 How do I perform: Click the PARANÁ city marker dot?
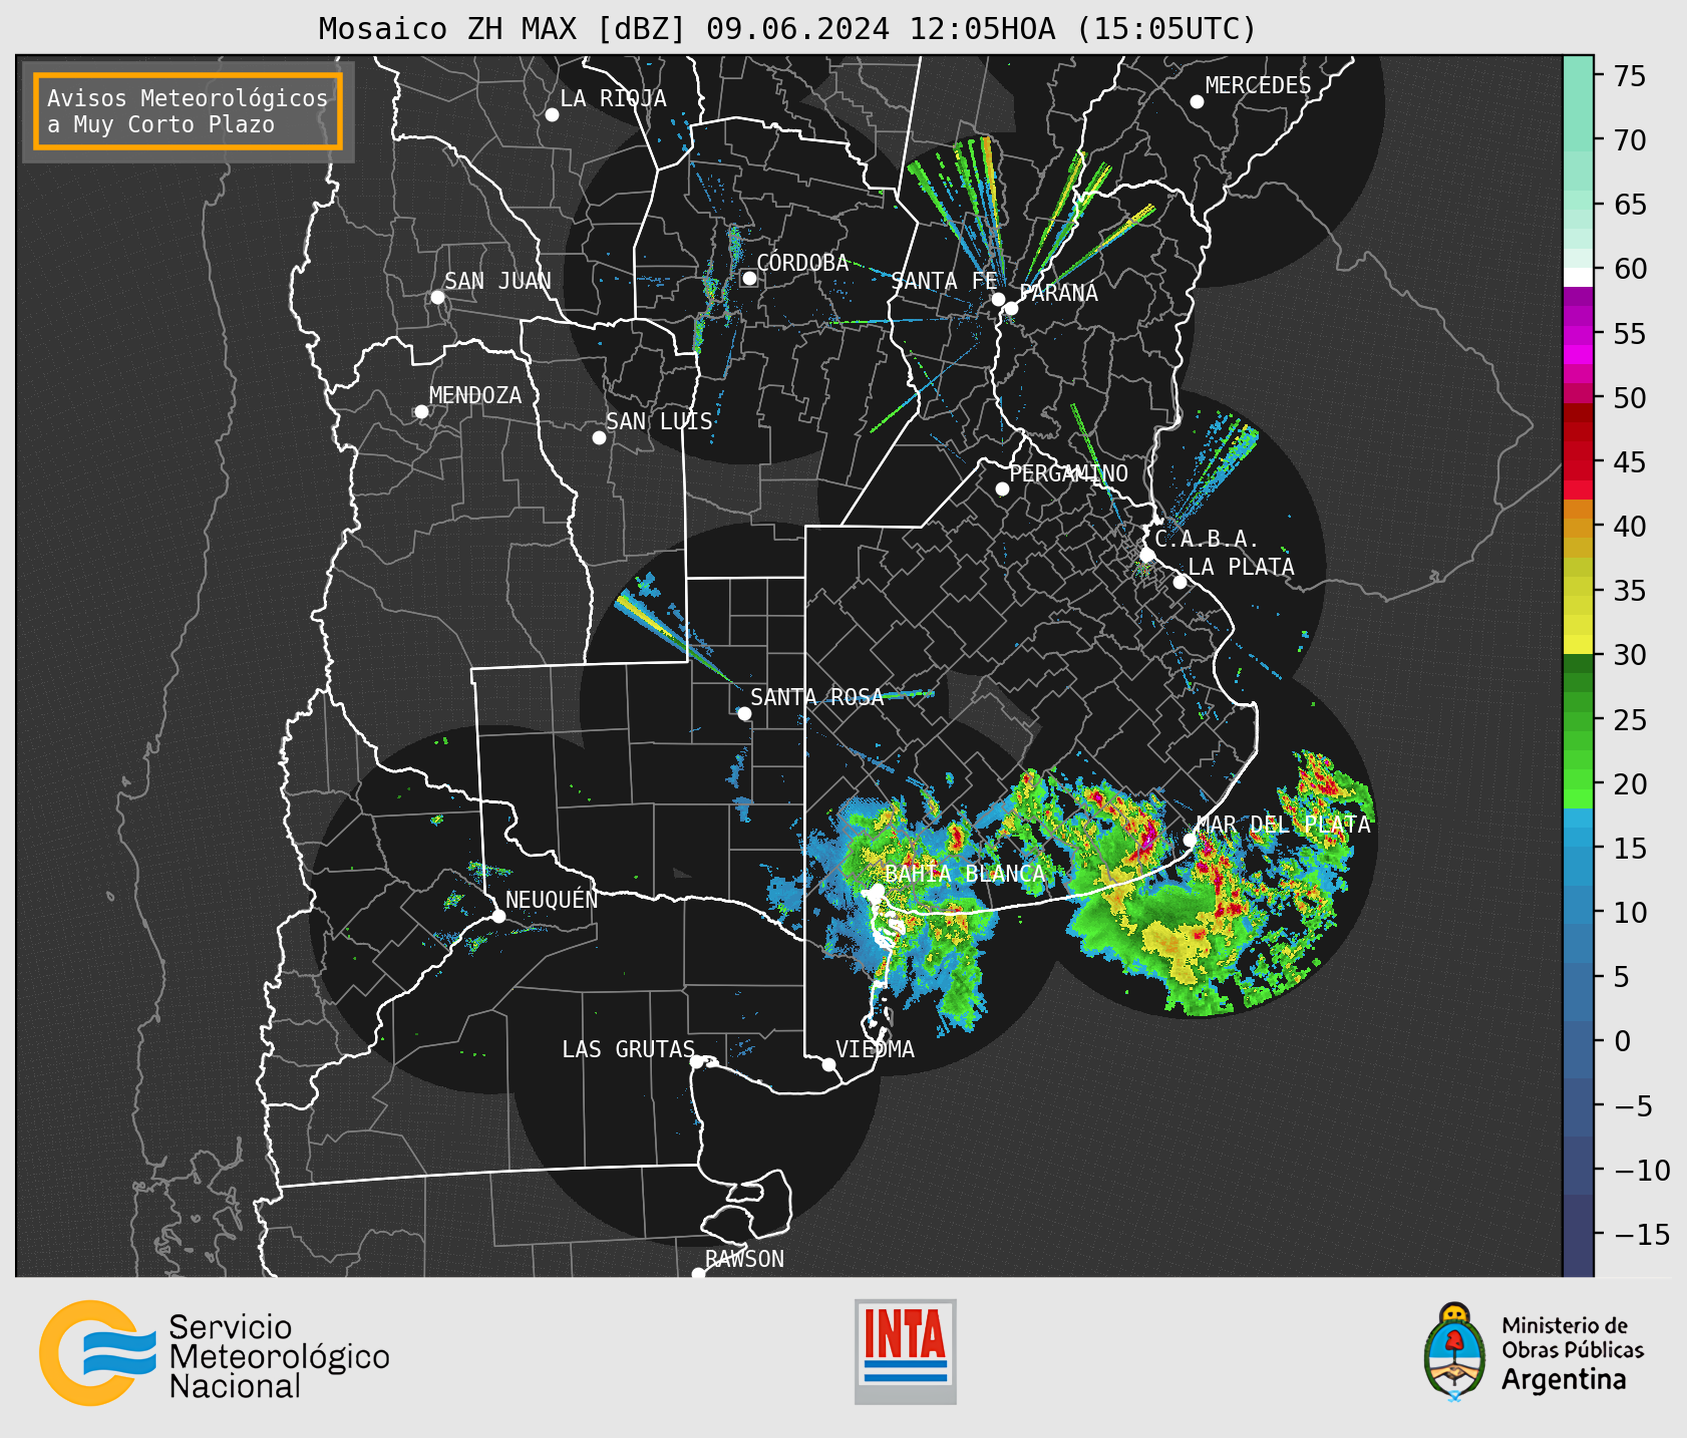click(x=1011, y=308)
